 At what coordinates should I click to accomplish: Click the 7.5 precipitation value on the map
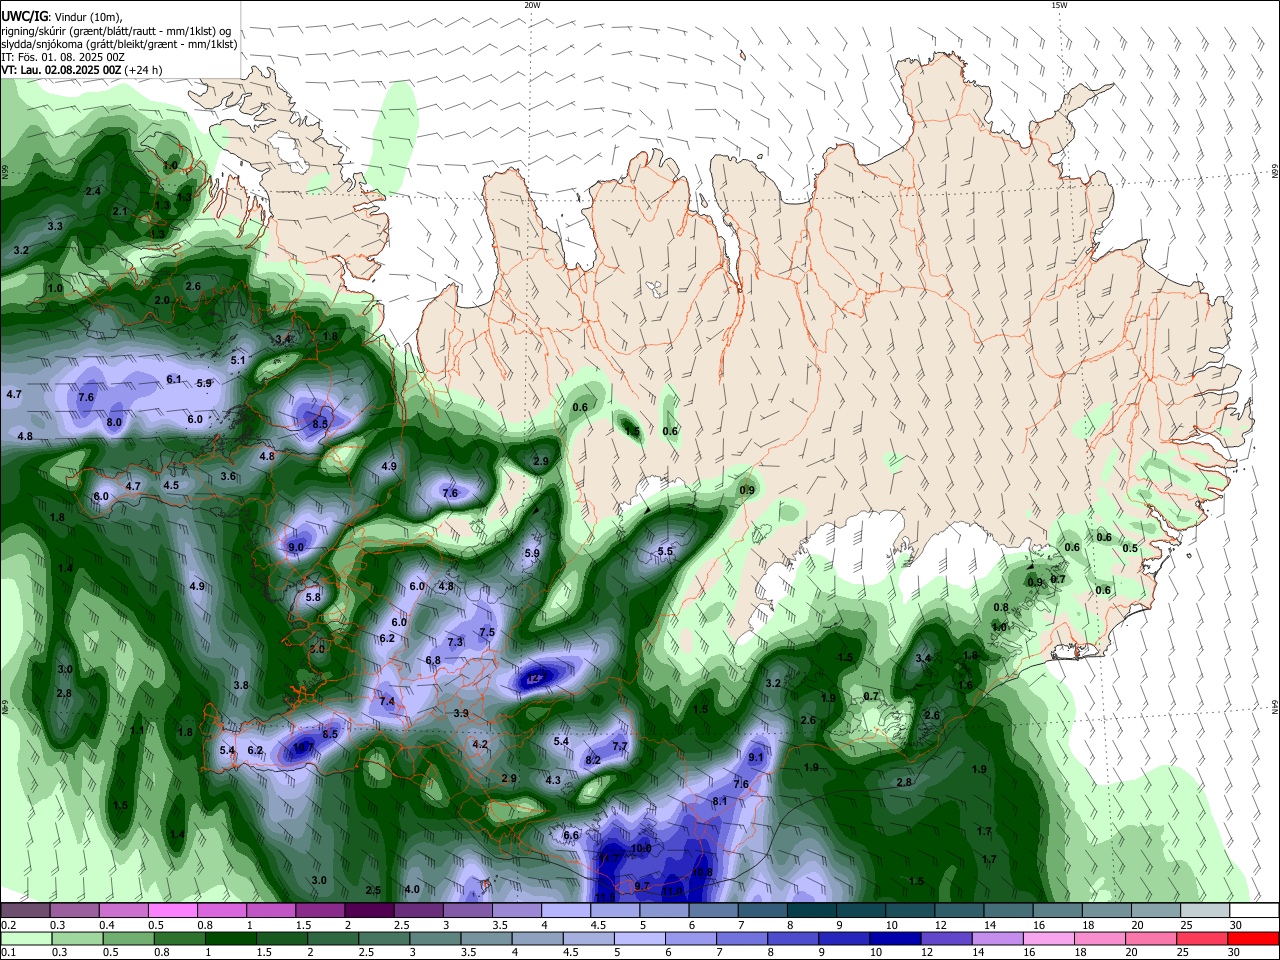click(487, 632)
